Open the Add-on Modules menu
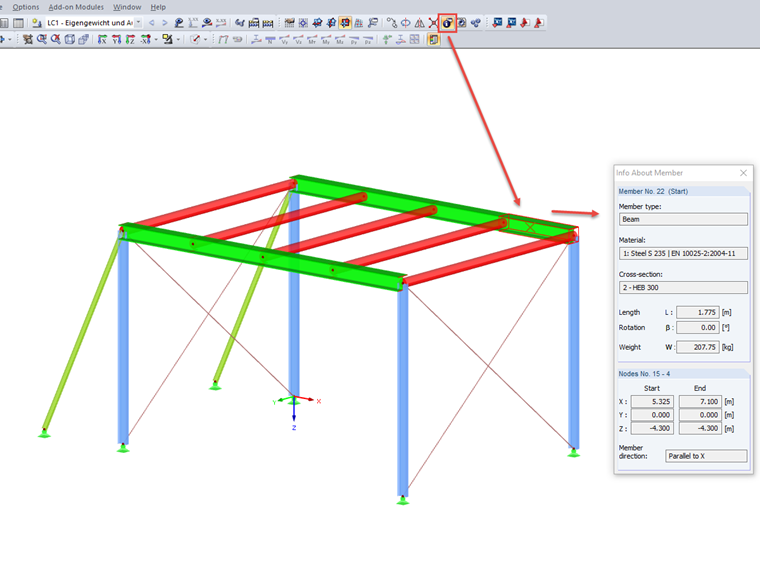The height and width of the screenshot is (570, 760). click(x=76, y=7)
